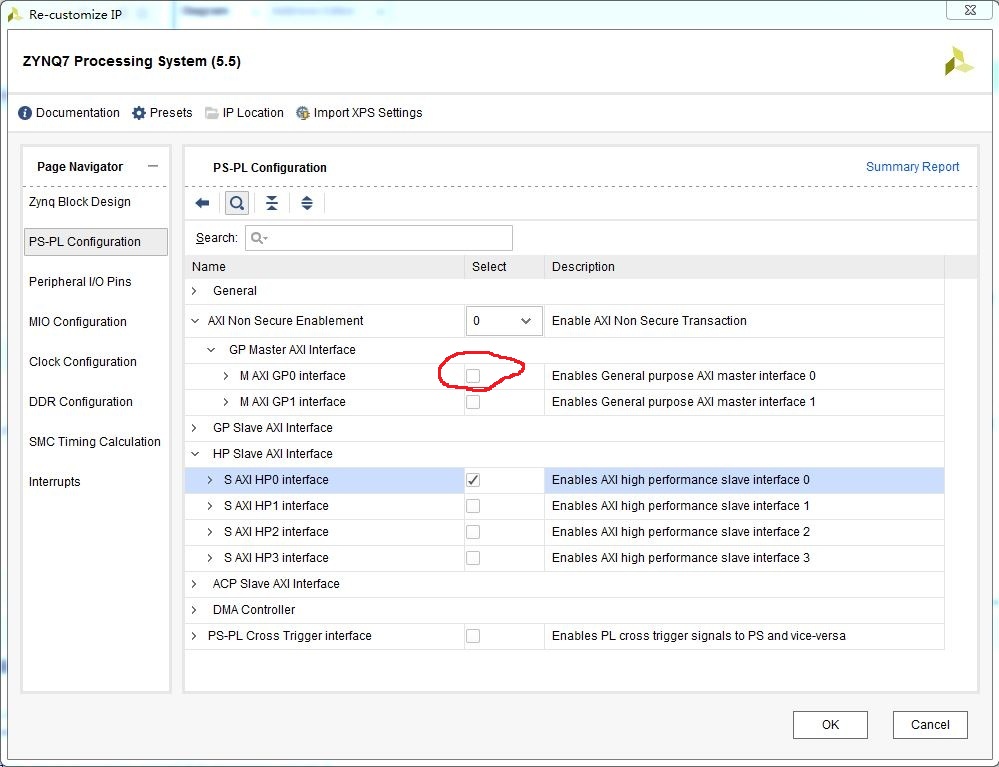Close the Re-customize IP window
This screenshot has height=767, width=999.
click(x=969, y=10)
